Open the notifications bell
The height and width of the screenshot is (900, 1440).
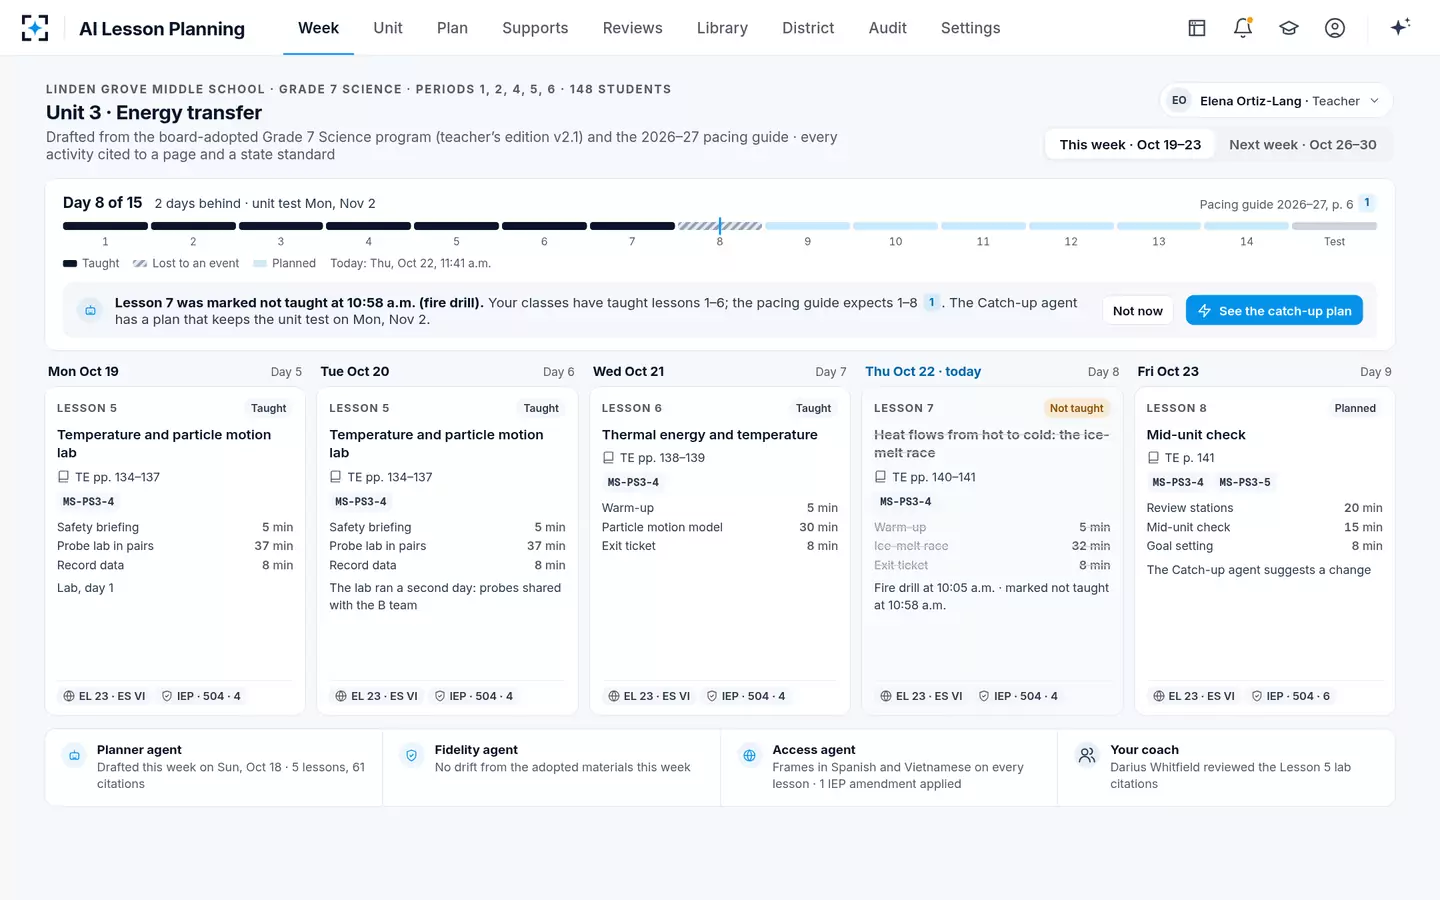pos(1243,28)
